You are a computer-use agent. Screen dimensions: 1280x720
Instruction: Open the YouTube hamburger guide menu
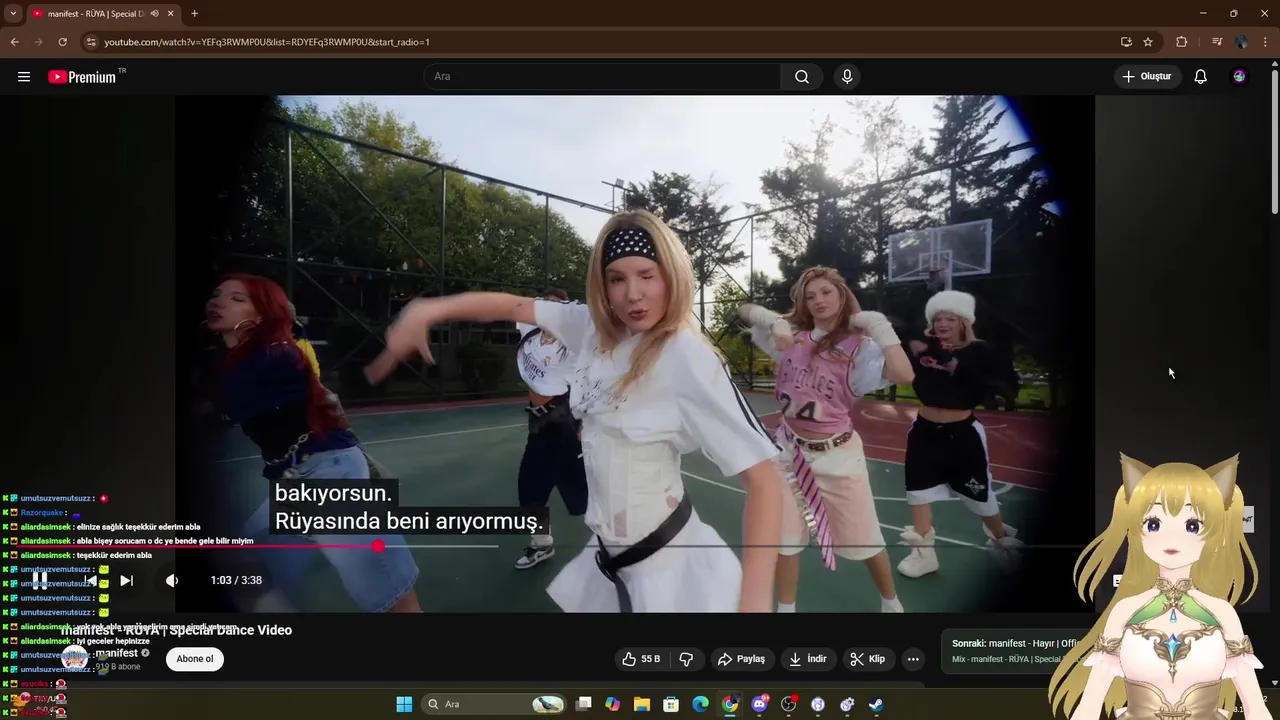pos(24,77)
